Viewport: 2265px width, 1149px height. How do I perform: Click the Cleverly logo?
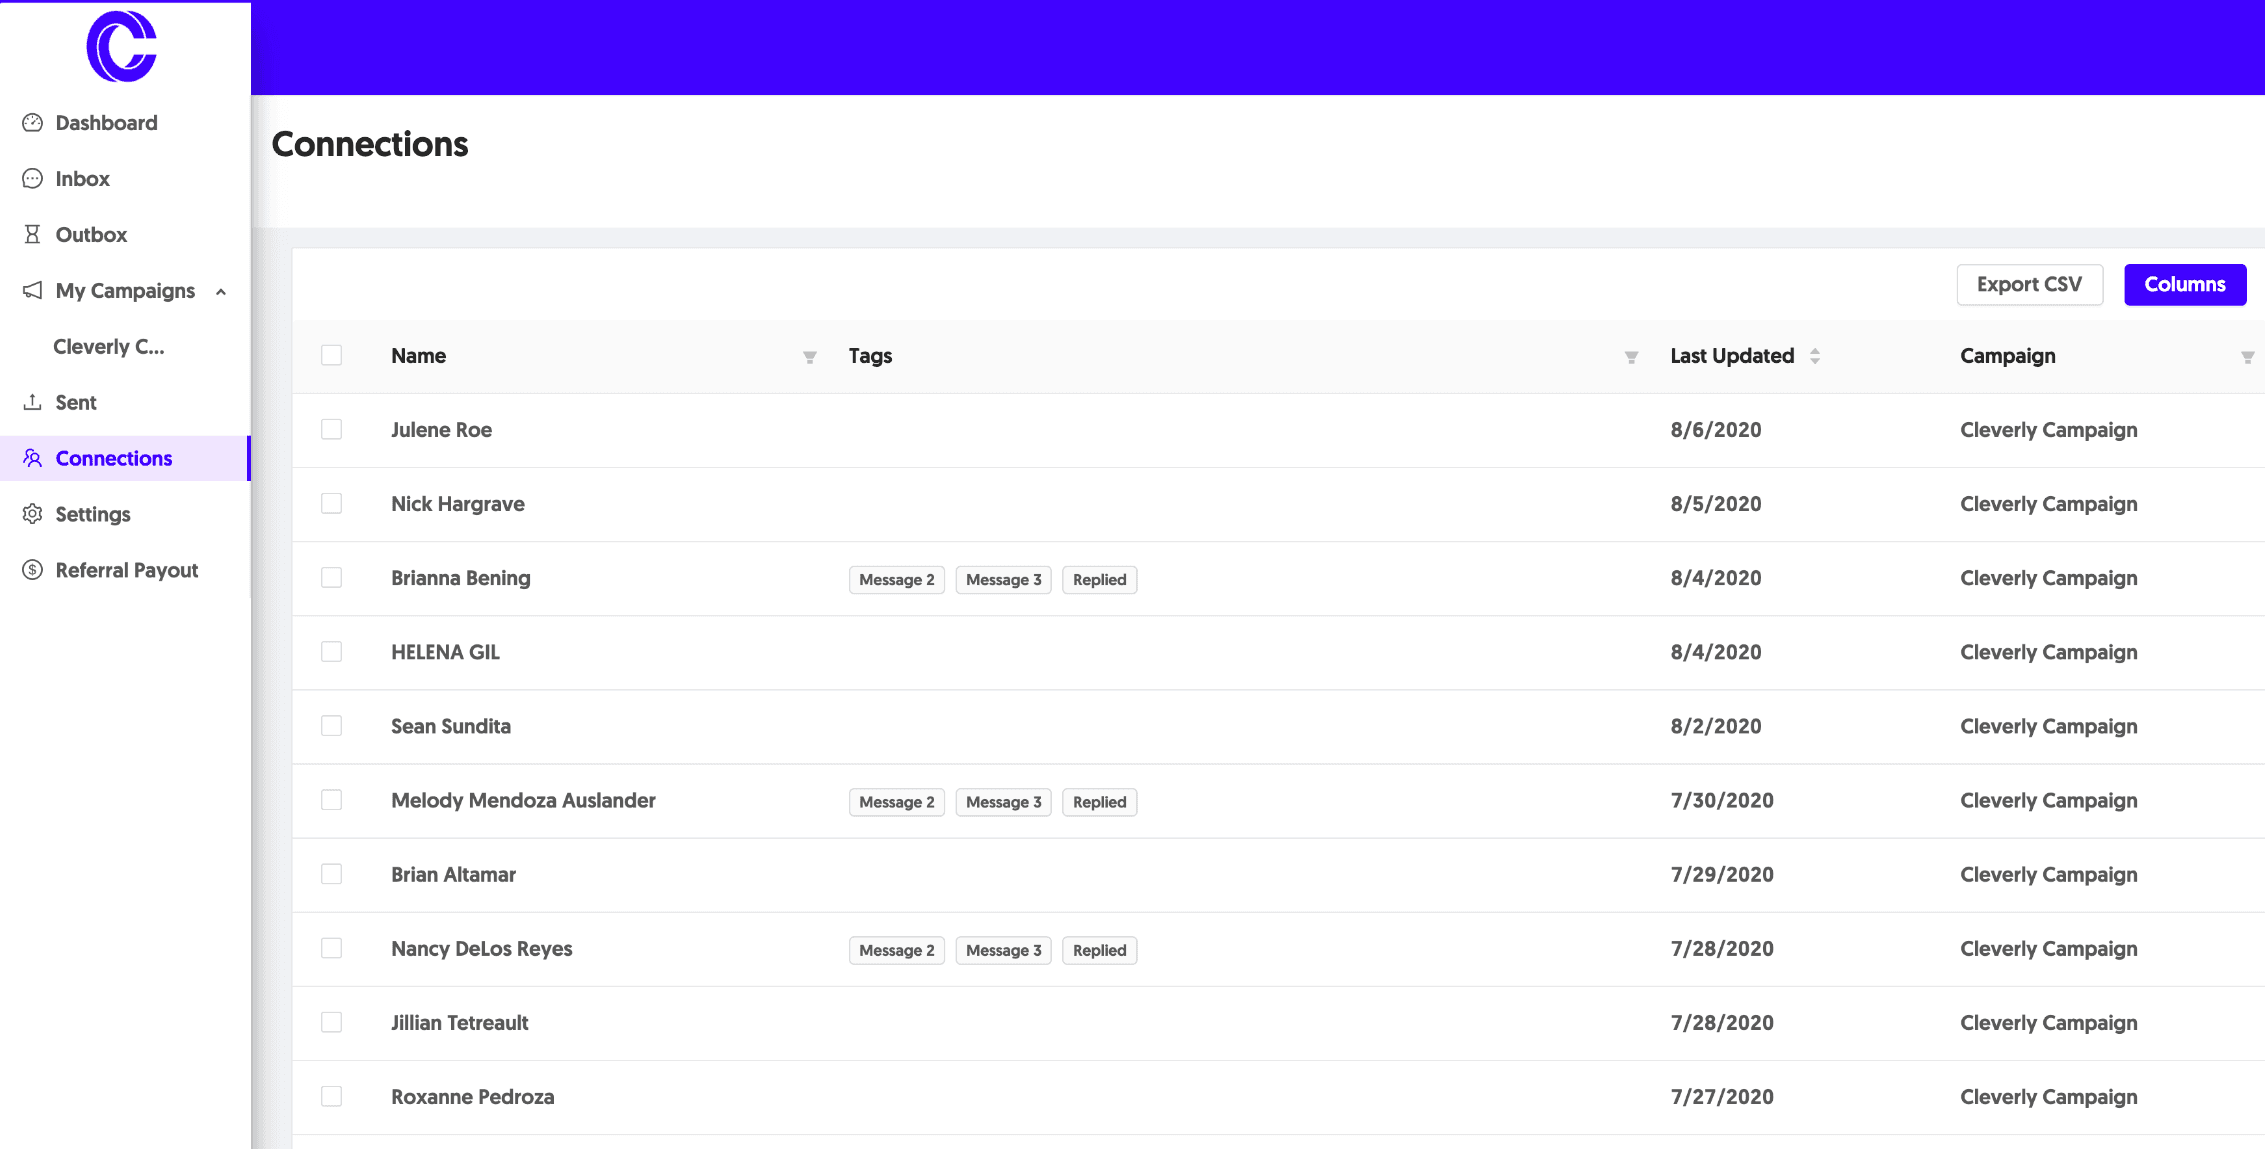(124, 47)
